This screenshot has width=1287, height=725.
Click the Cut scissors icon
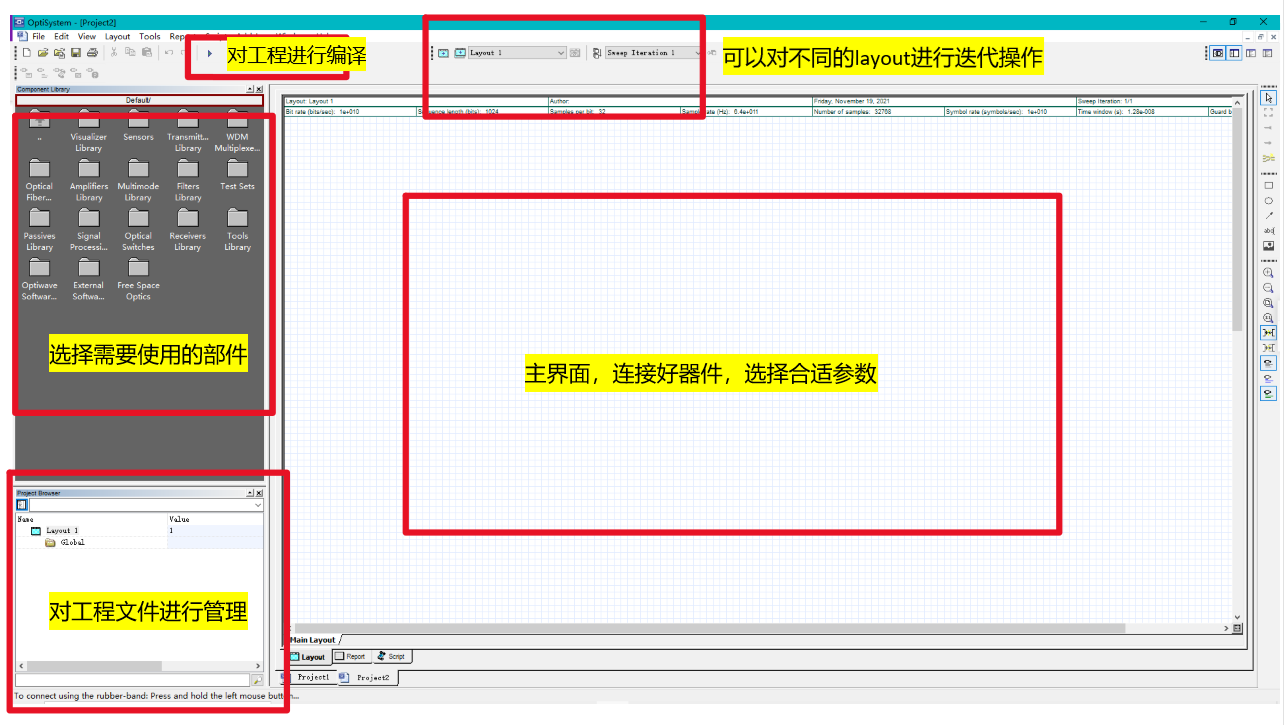[114, 52]
